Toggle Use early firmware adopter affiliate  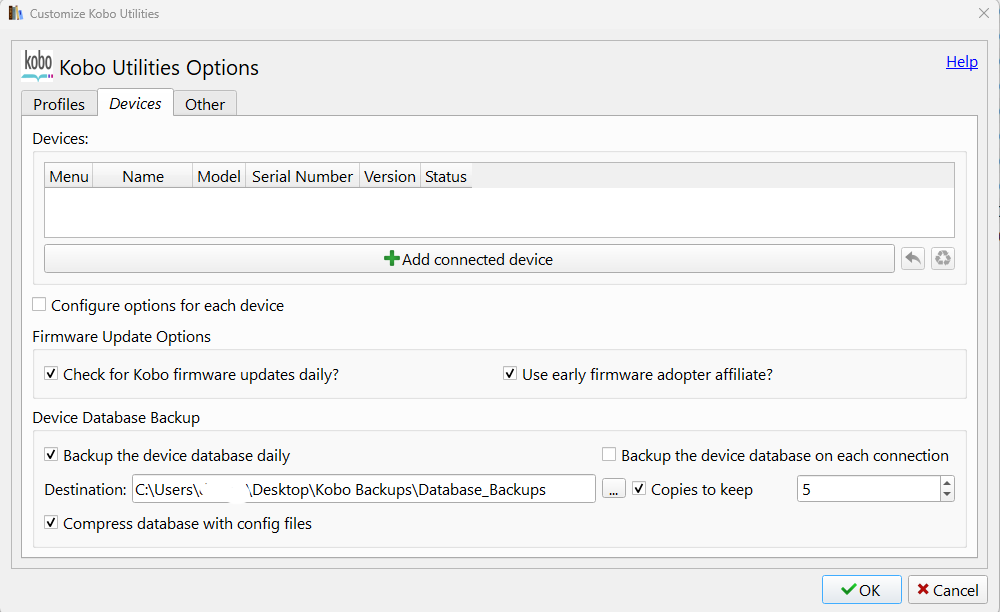[x=510, y=374]
